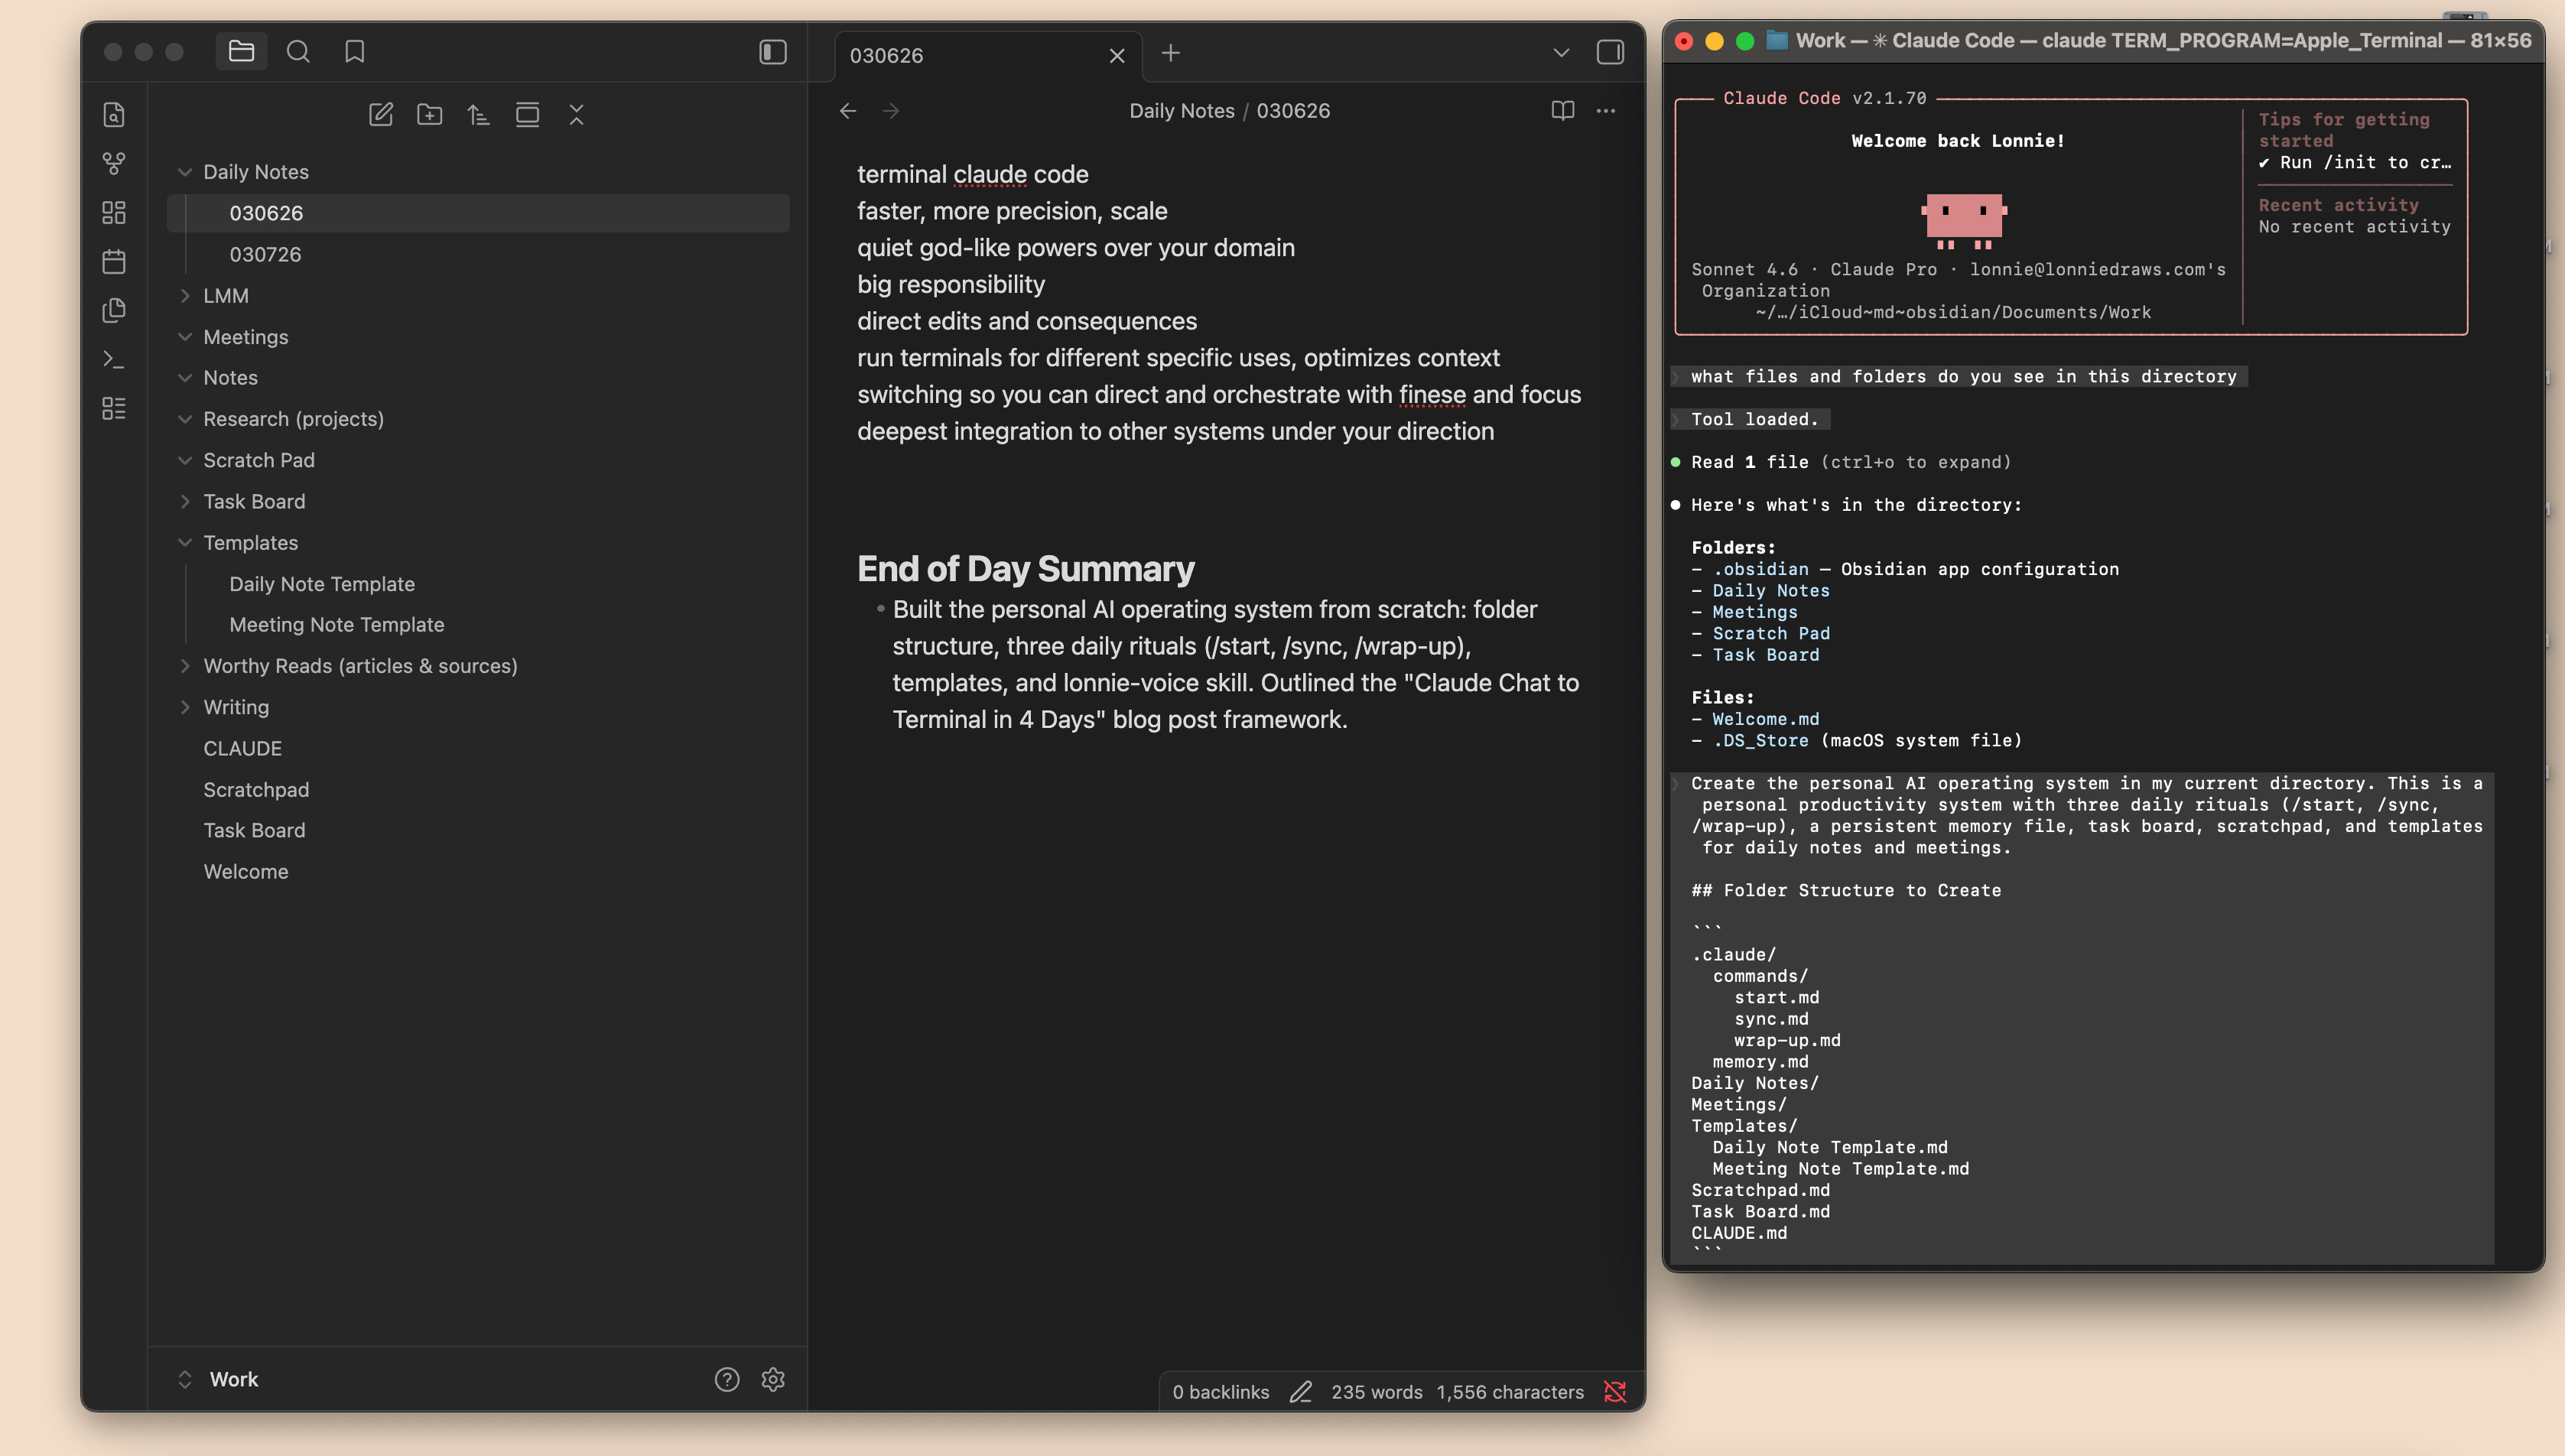Collapse the Daily Notes folder
2565x1456 pixels.
185,172
